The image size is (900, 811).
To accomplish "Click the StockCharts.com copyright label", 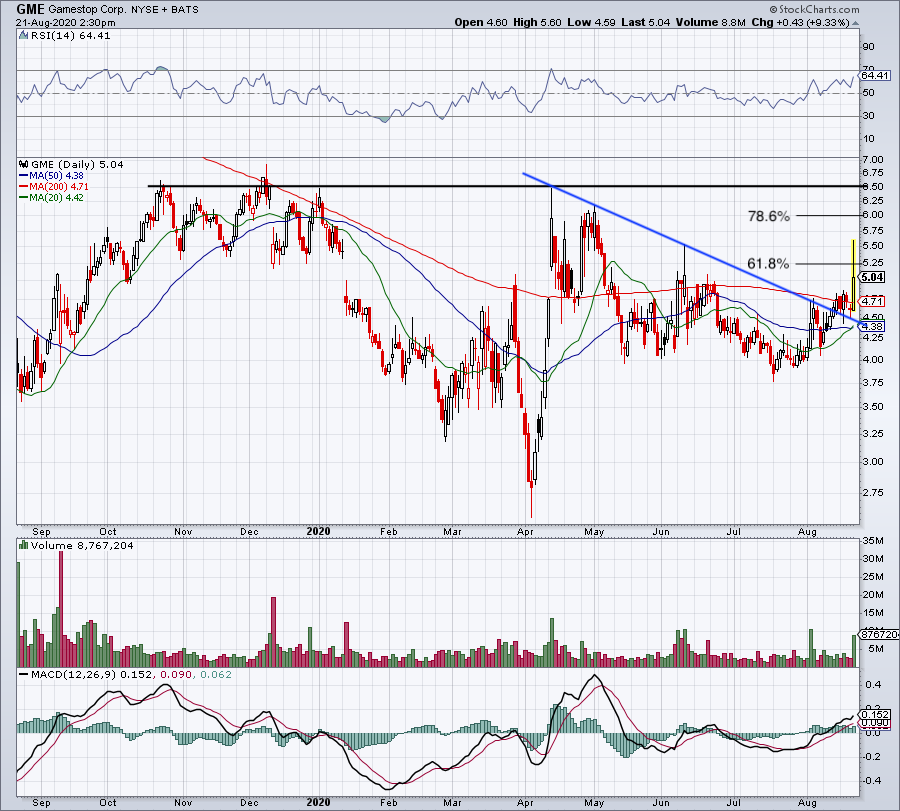I will (x=814, y=9).
